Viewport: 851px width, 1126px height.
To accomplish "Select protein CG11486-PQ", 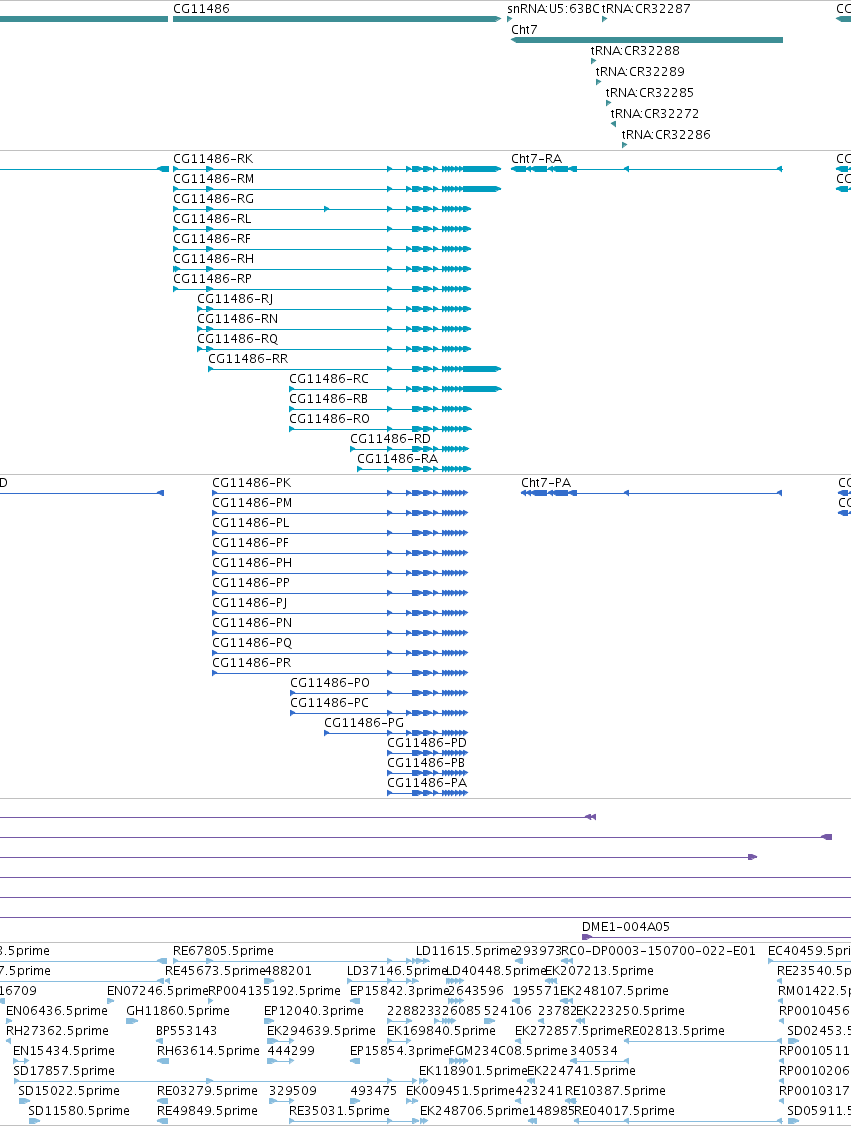I will [252, 643].
